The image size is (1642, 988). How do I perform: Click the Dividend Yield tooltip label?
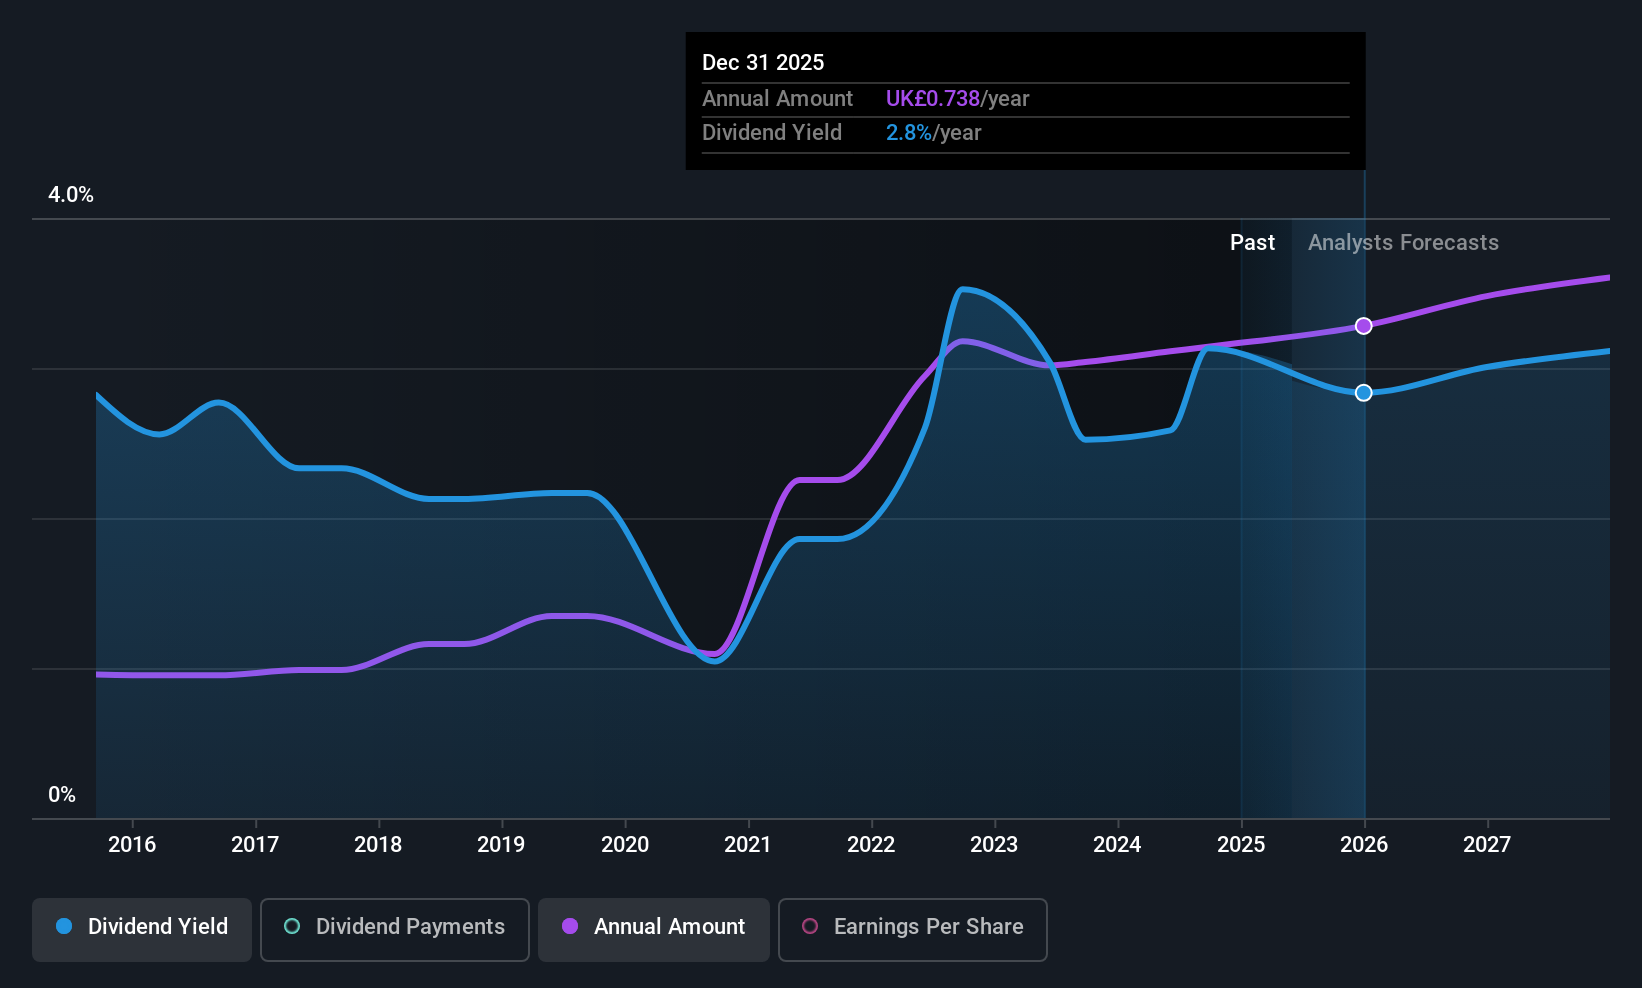click(x=771, y=133)
